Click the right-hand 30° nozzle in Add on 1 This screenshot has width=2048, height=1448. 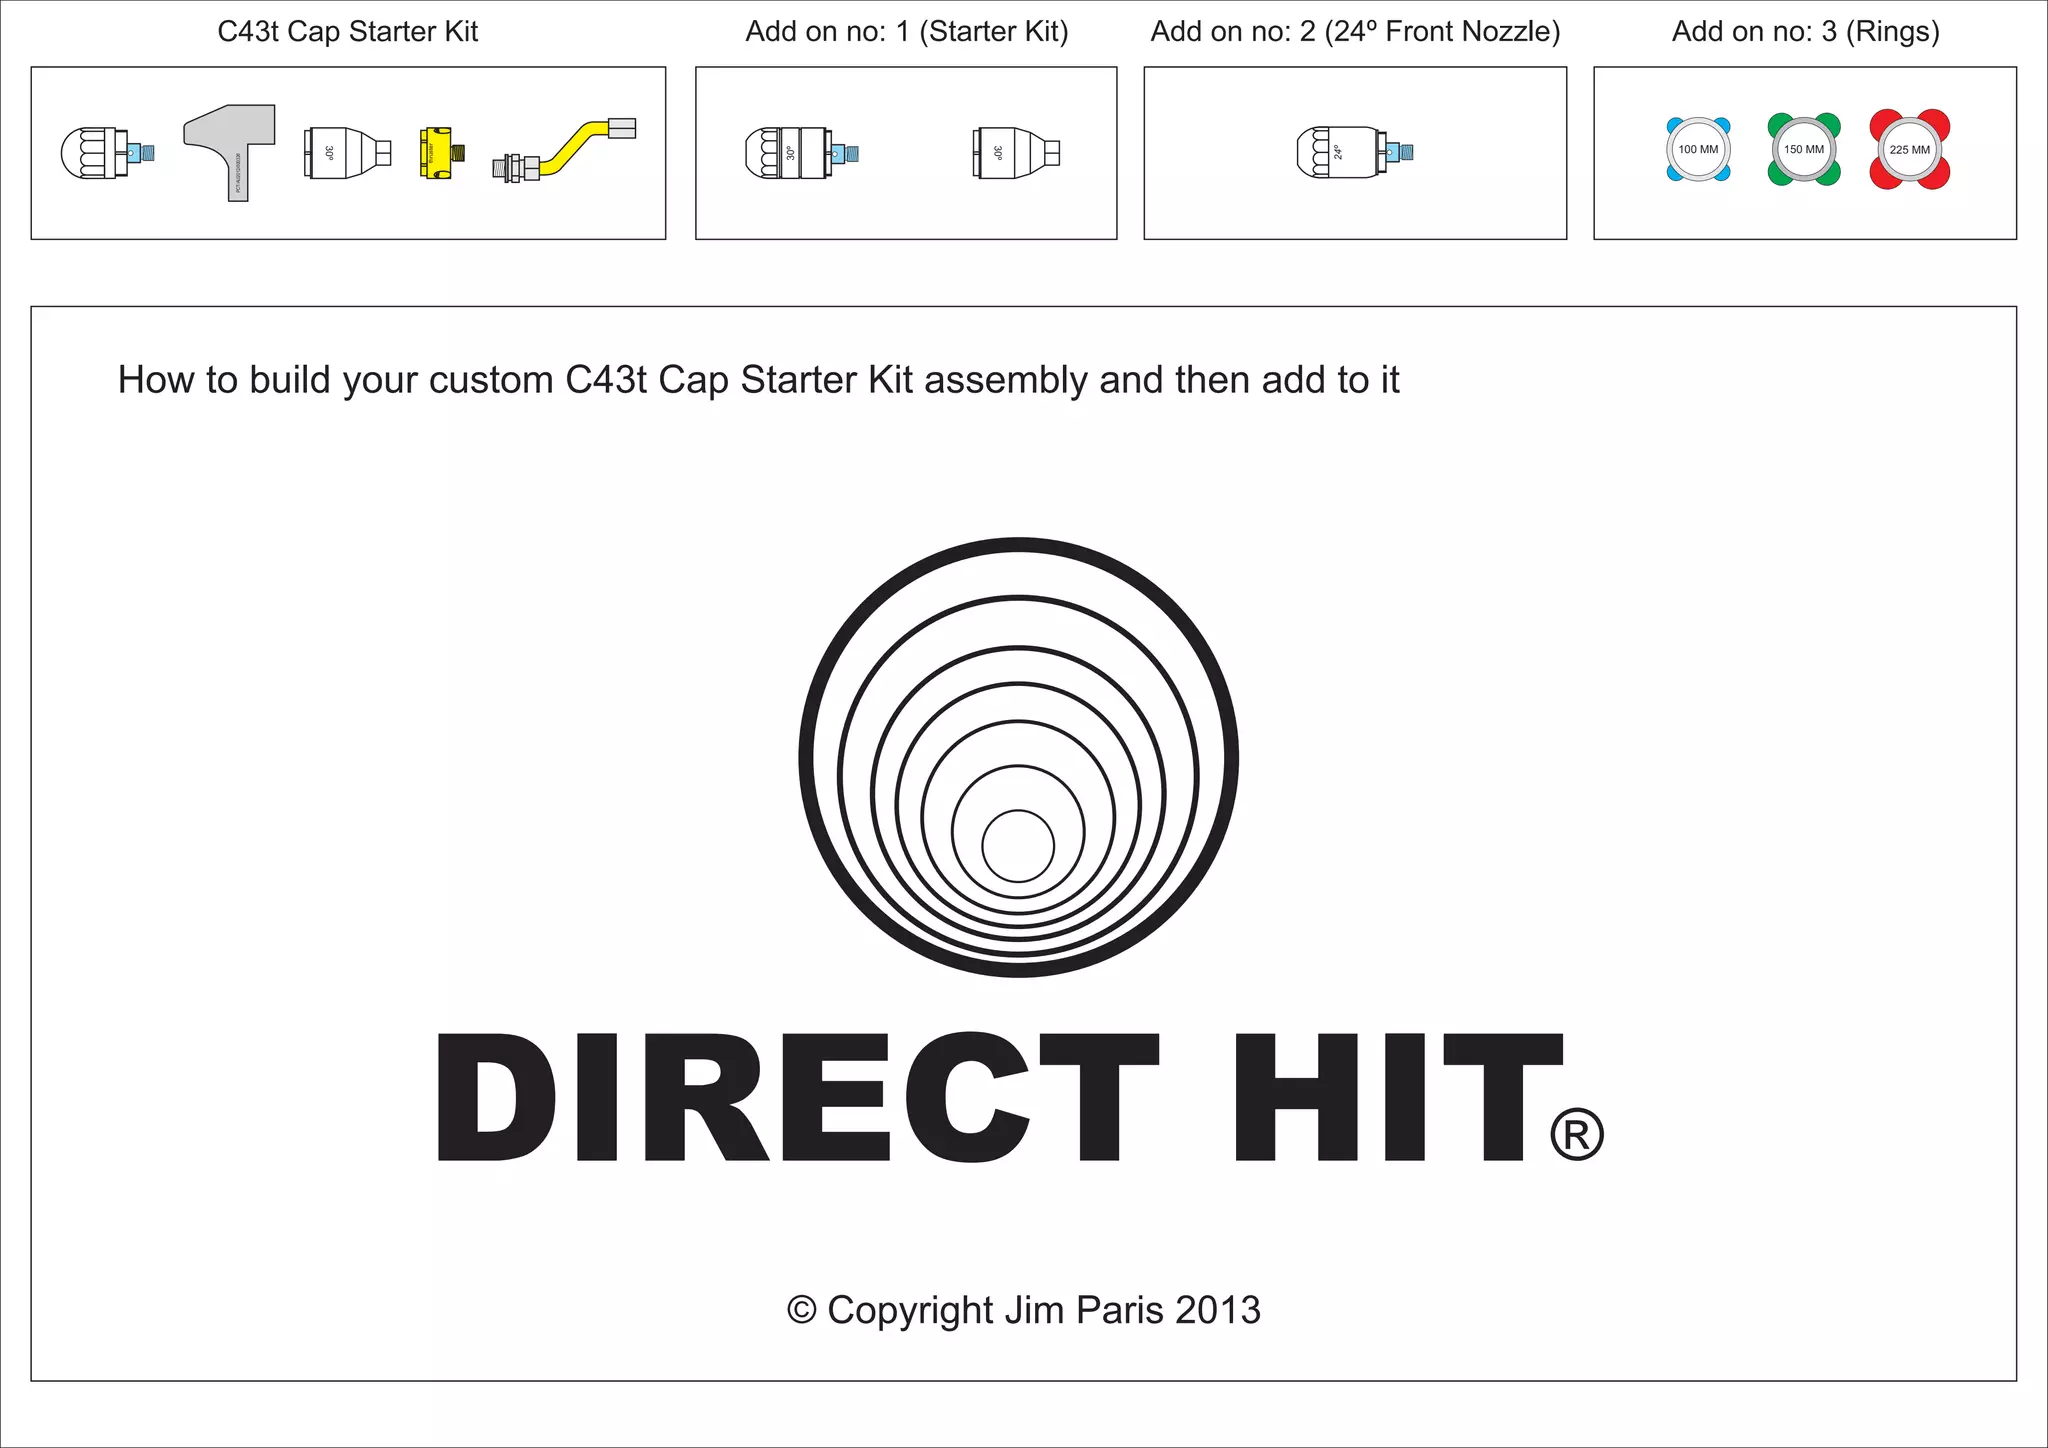1014,153
